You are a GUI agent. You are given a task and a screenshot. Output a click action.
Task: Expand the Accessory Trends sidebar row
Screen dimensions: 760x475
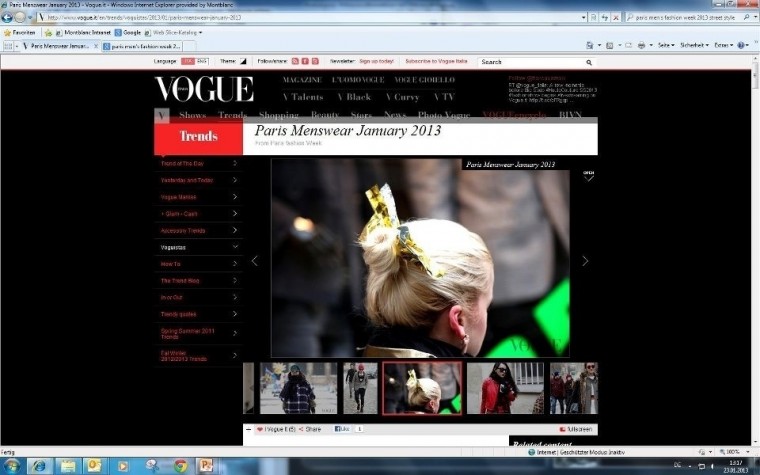point(198,231)
